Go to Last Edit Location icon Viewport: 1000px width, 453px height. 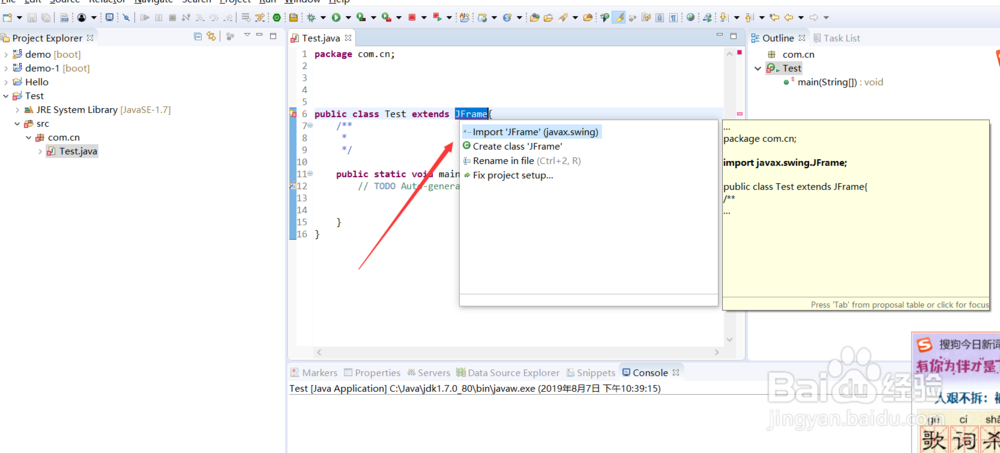775,17
